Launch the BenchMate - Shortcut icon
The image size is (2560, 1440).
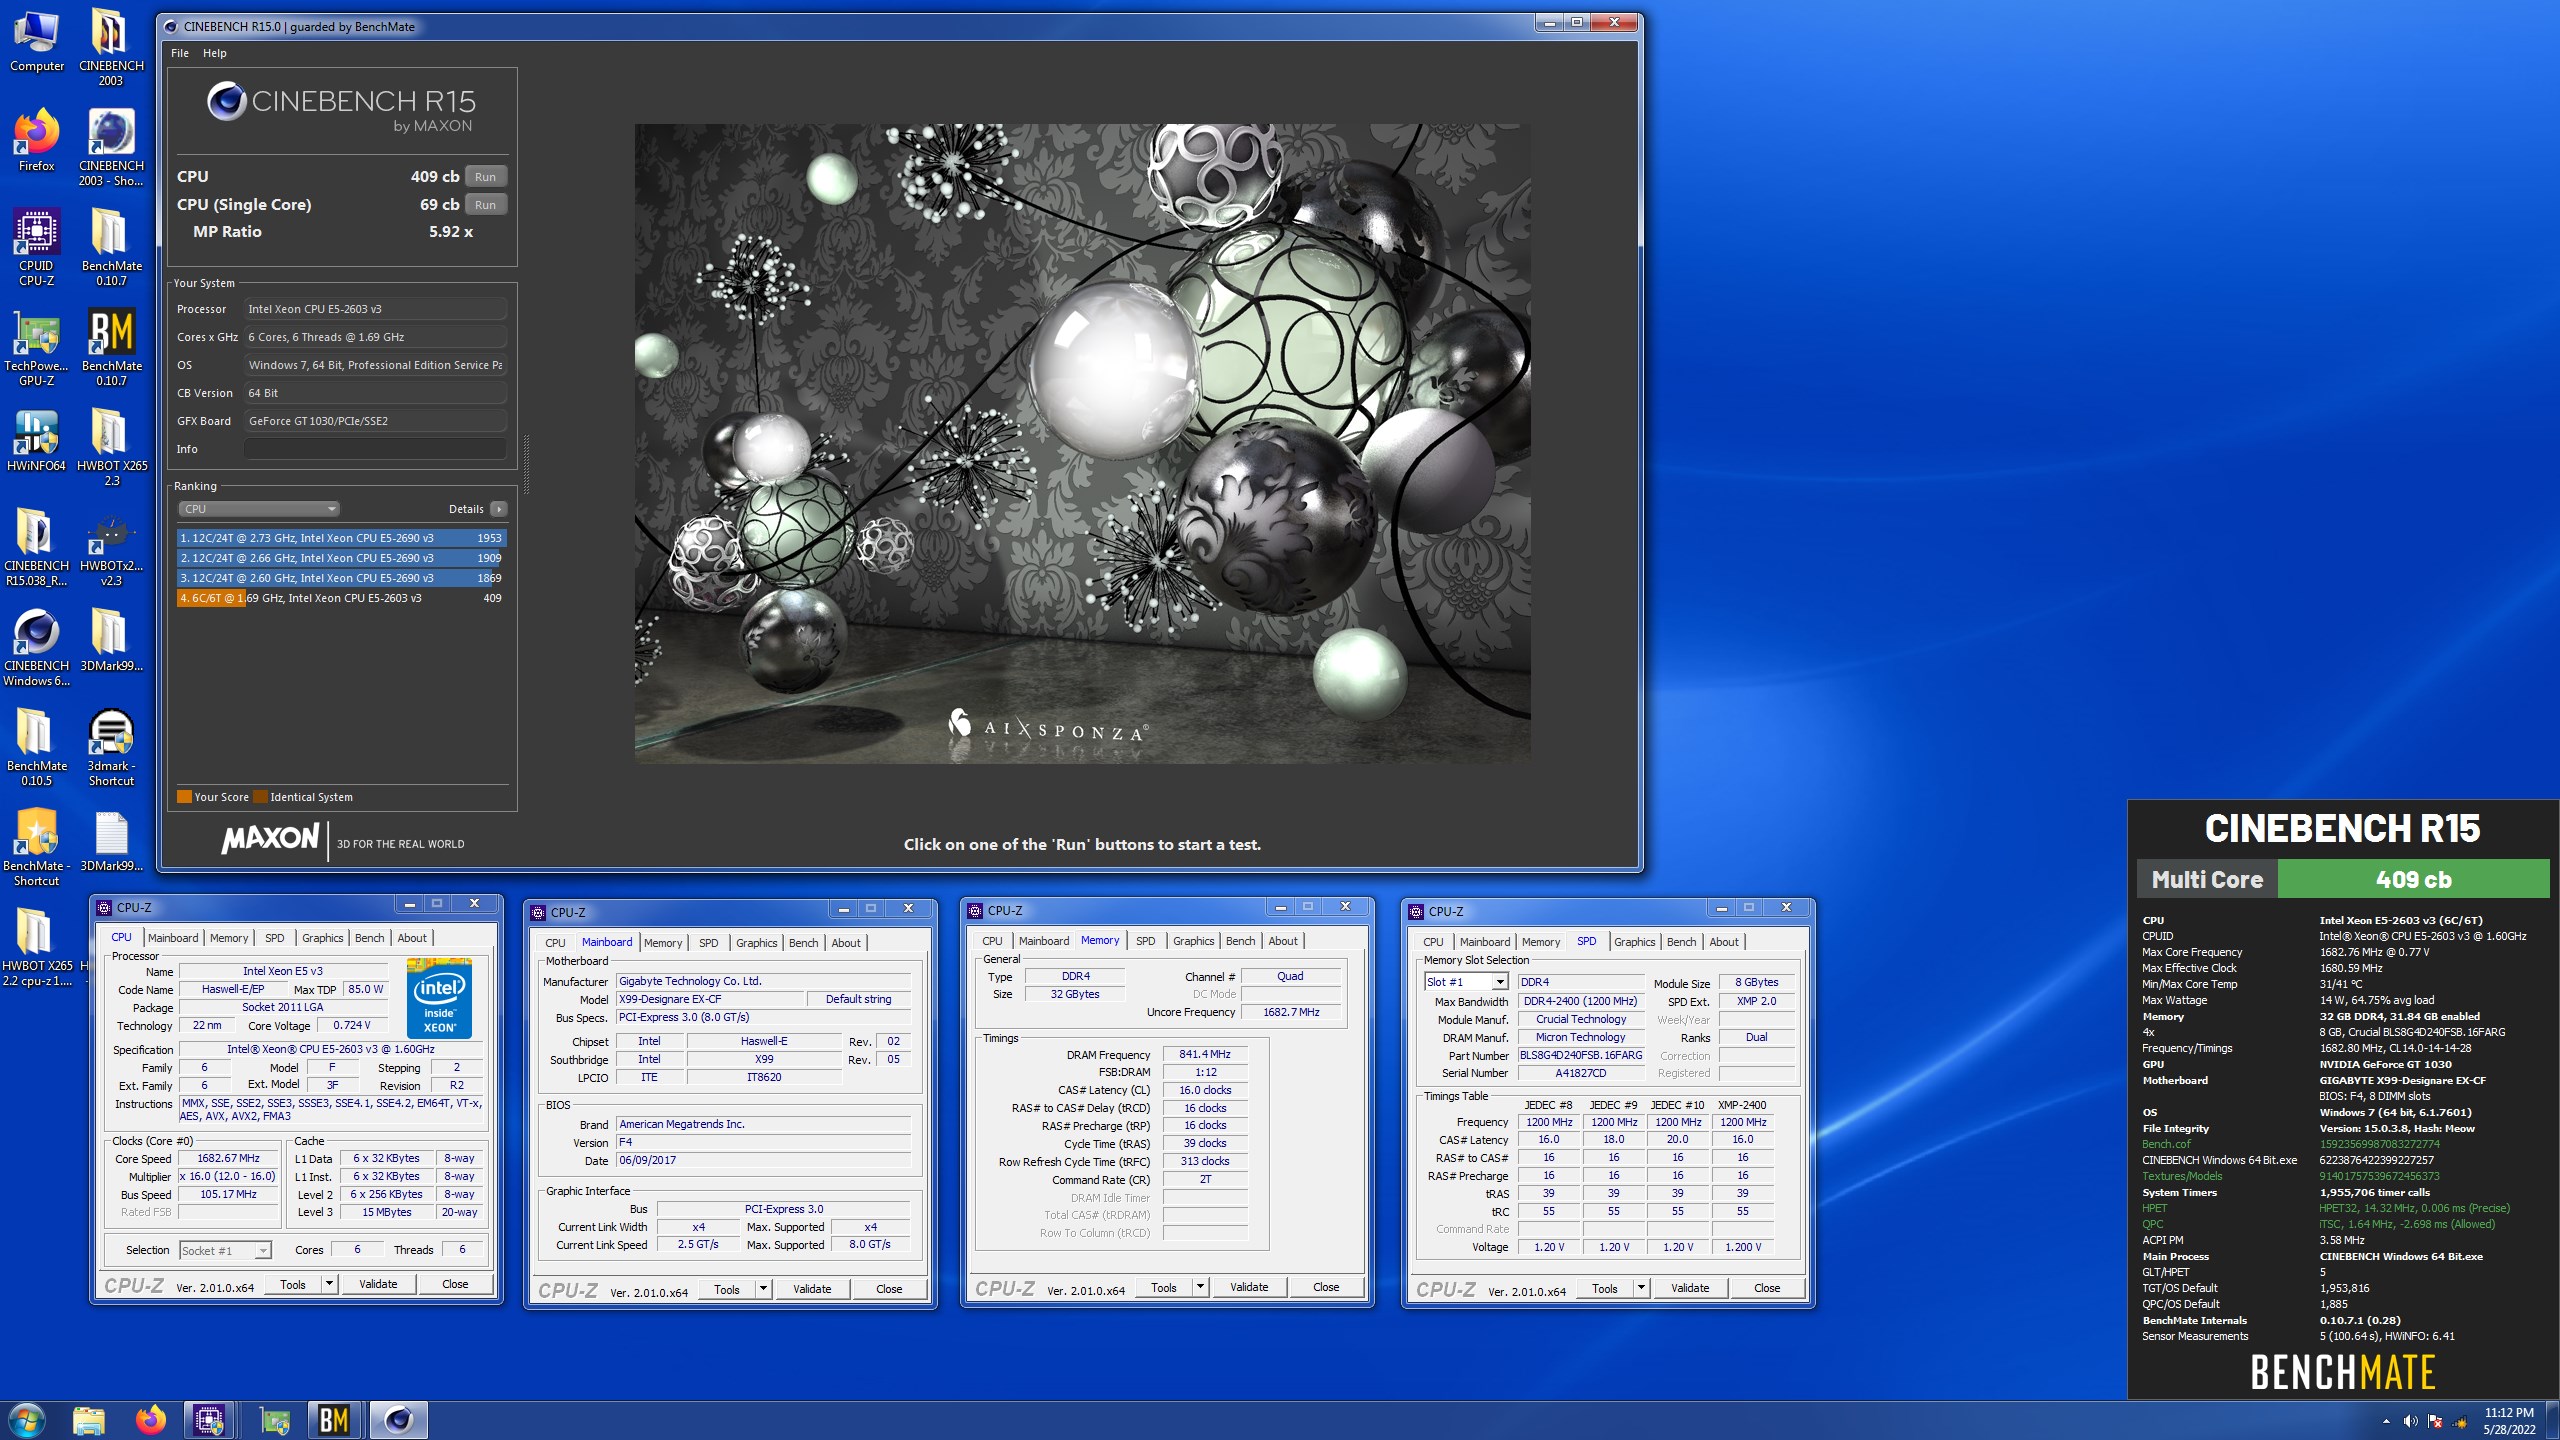click(x=37, y=848)
